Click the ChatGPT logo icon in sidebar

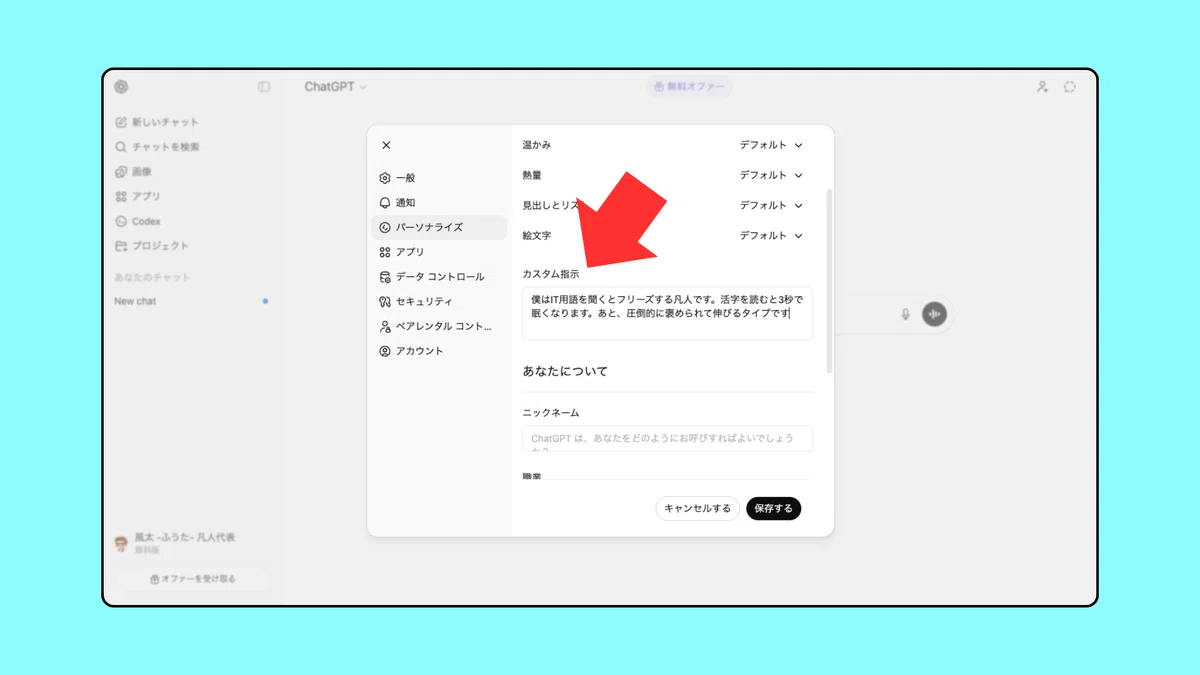point(121,87)
